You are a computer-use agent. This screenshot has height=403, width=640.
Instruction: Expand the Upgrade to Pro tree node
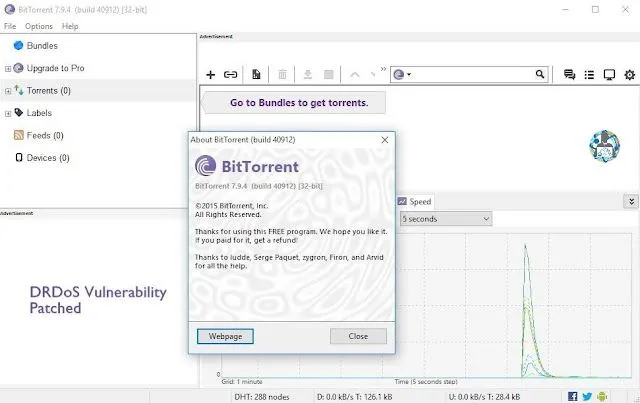pos(8,69)
